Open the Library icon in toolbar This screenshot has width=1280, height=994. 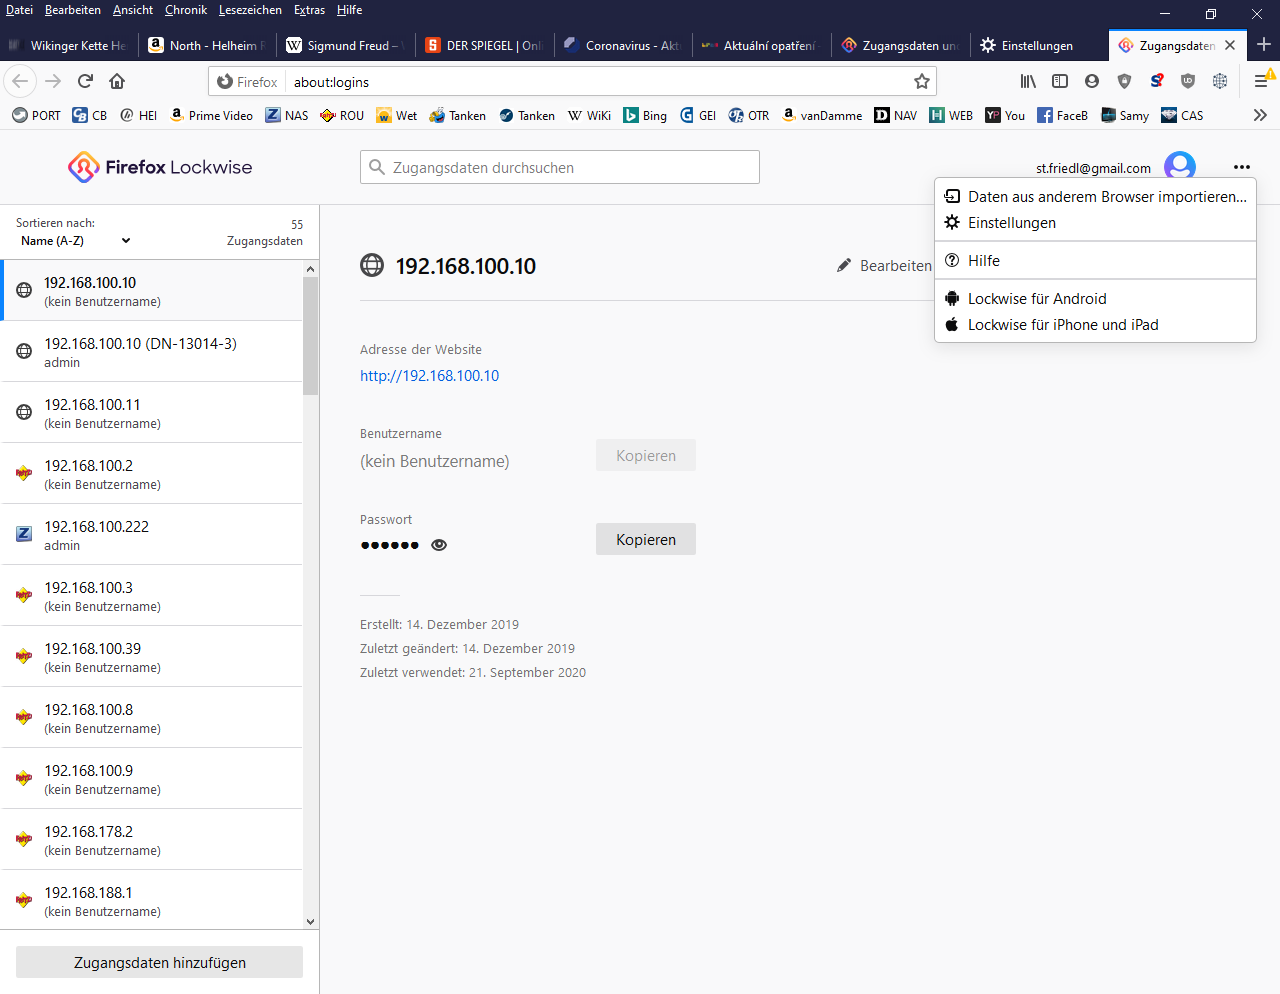point(1028,81)
